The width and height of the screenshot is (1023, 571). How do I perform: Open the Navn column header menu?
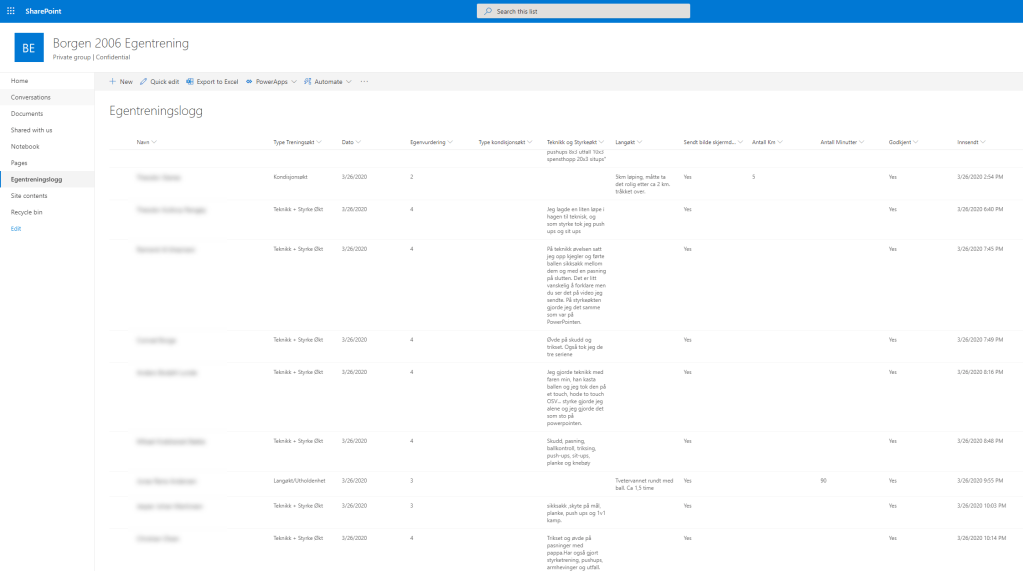(x=143, y=142)
